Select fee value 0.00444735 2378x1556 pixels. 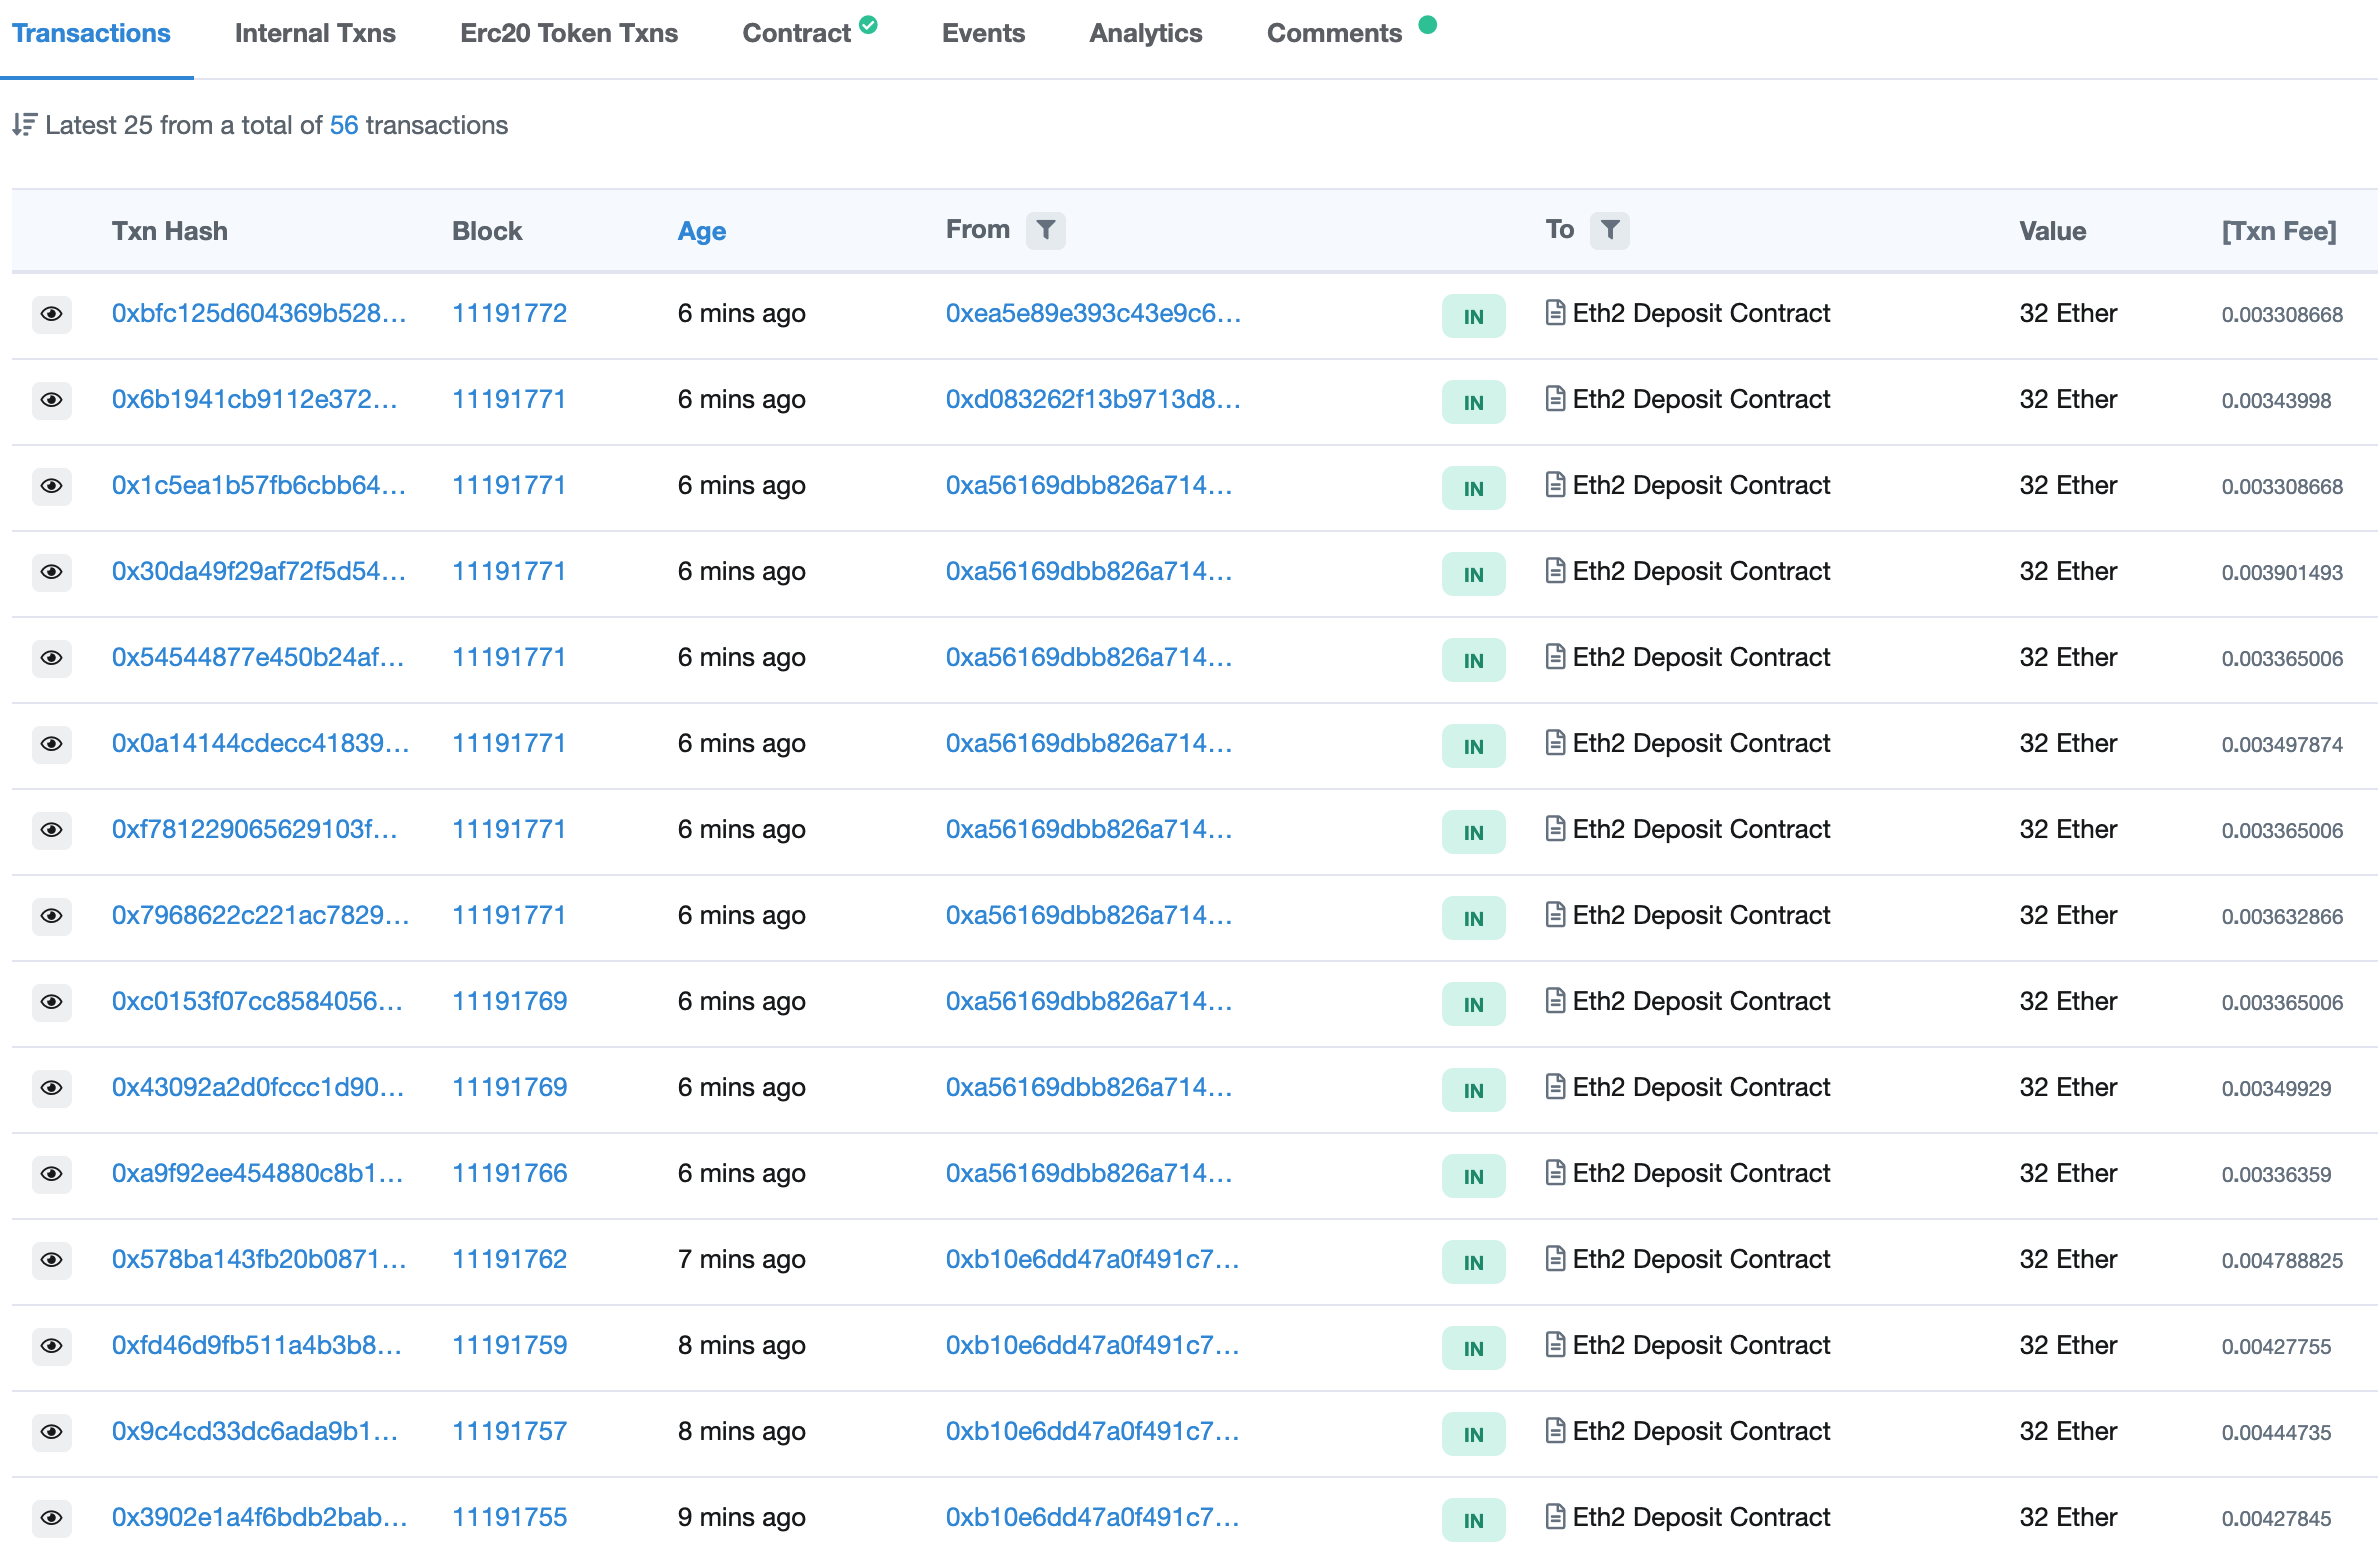click(2276, 1432)
